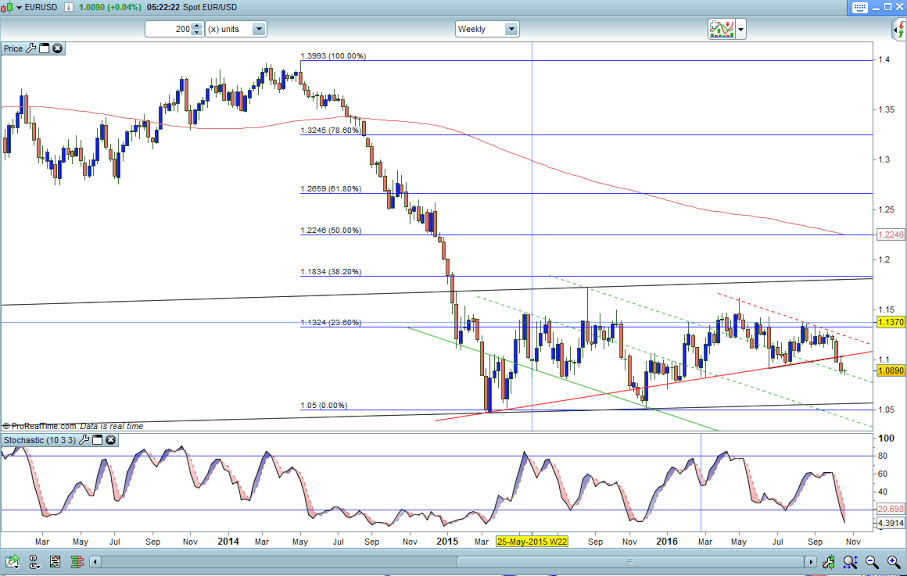Screen dimensions: 907x576
Task: Open Stochastic indicator settings wrench
Action: pyautogui.click(x=84, y=440)
